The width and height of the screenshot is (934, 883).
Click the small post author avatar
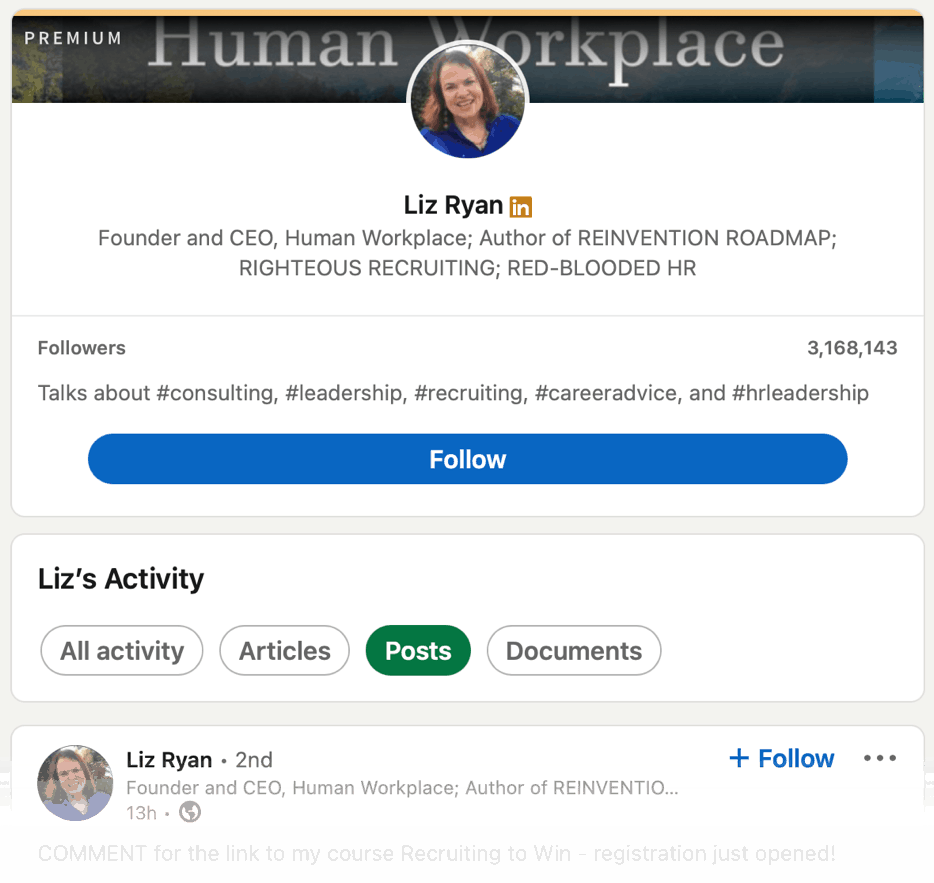[75, 783]
